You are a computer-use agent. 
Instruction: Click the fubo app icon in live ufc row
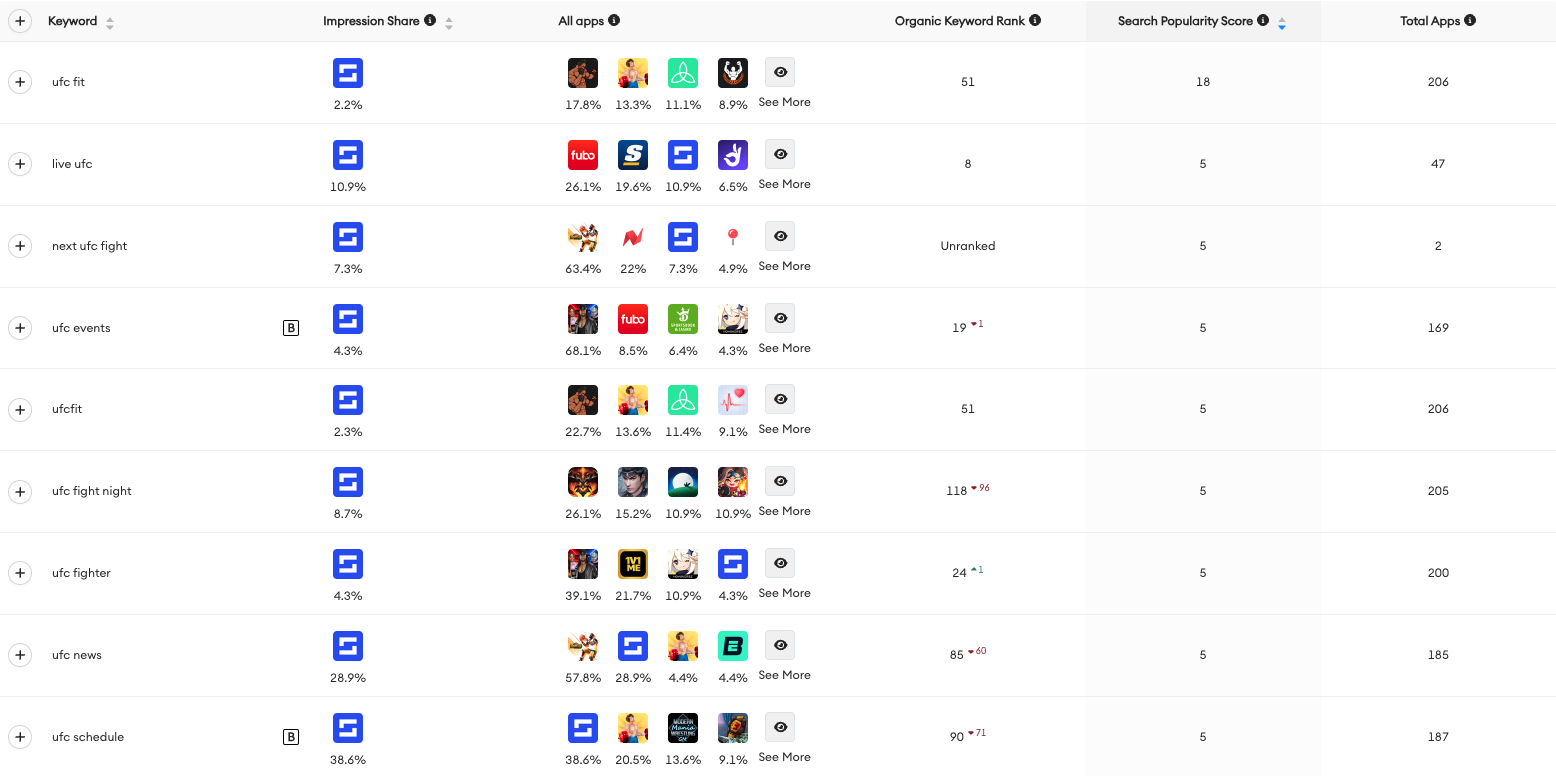click(583, 155)
